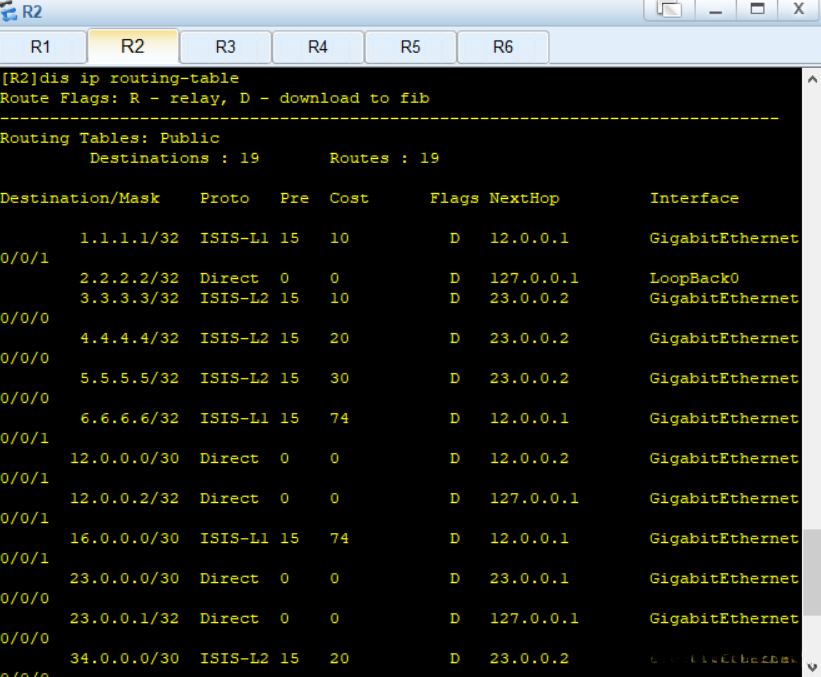This screenshot has height=677, width=821.
Task: Click ISIS-L1 protocol in 16.0.0.0/30 row
Action: click(x=235, y=539)
